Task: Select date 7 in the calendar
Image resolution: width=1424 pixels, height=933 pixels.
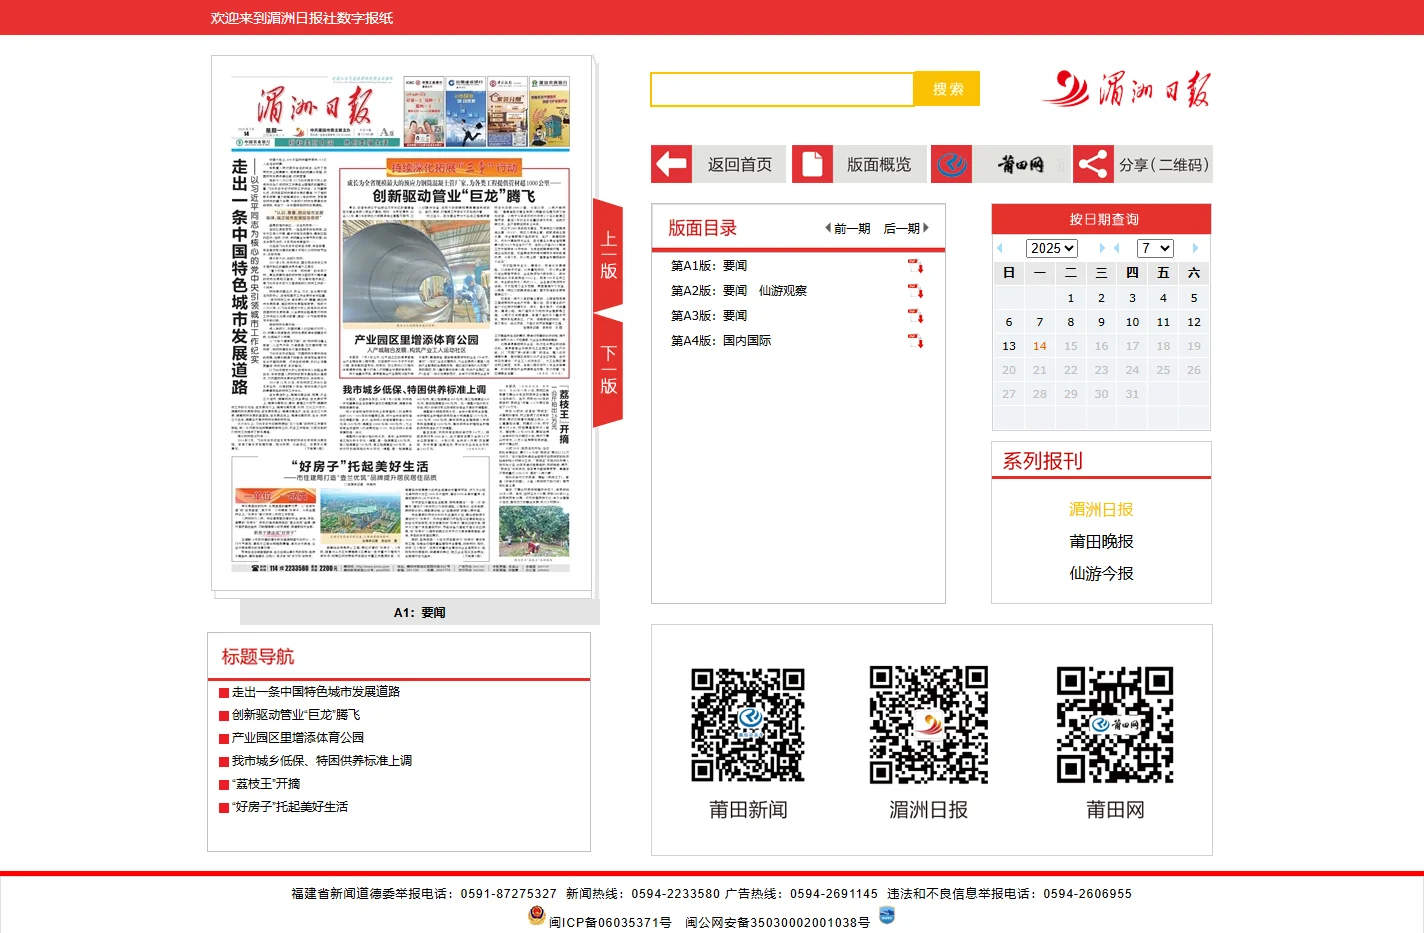Action: point(1040,322)
